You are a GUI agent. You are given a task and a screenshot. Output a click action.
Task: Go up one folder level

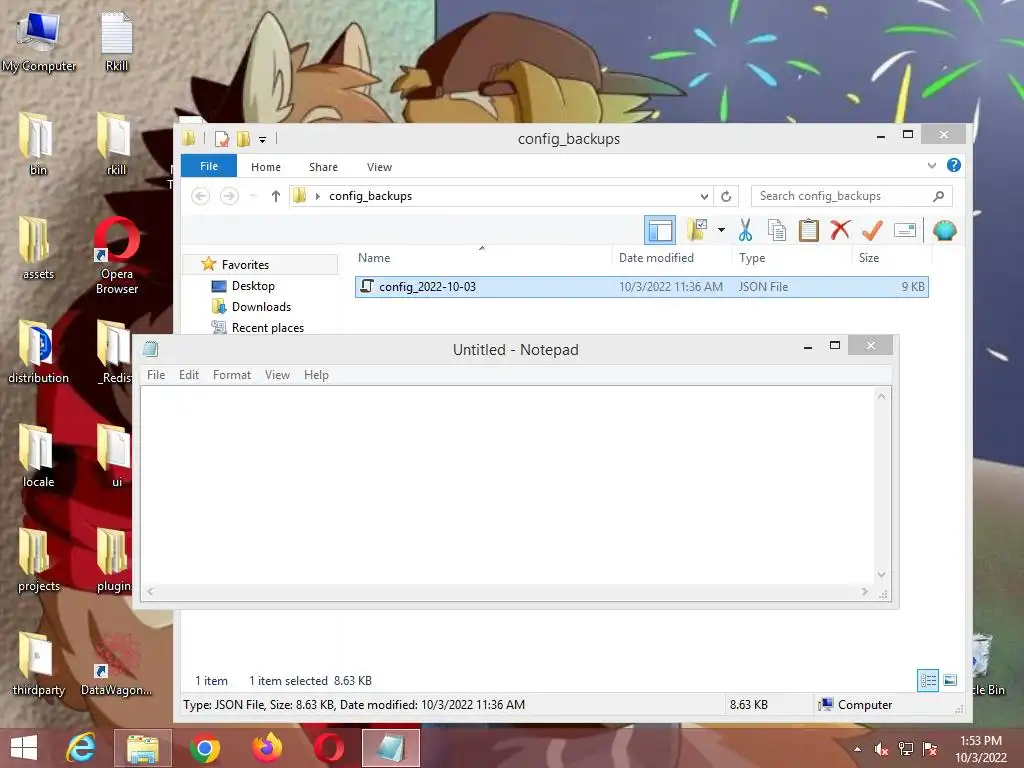click(x=276, y=196)
